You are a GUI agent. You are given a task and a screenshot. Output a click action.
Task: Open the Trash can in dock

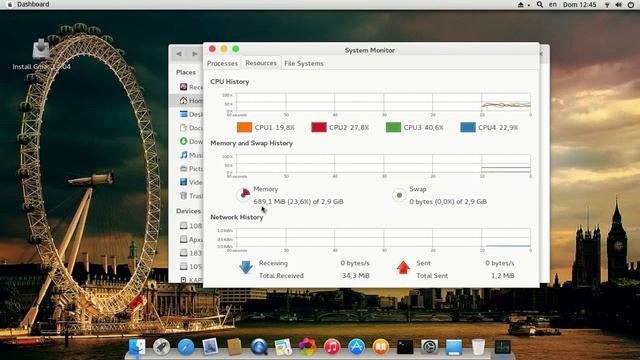pyautogui.click(x=478, y=347)
